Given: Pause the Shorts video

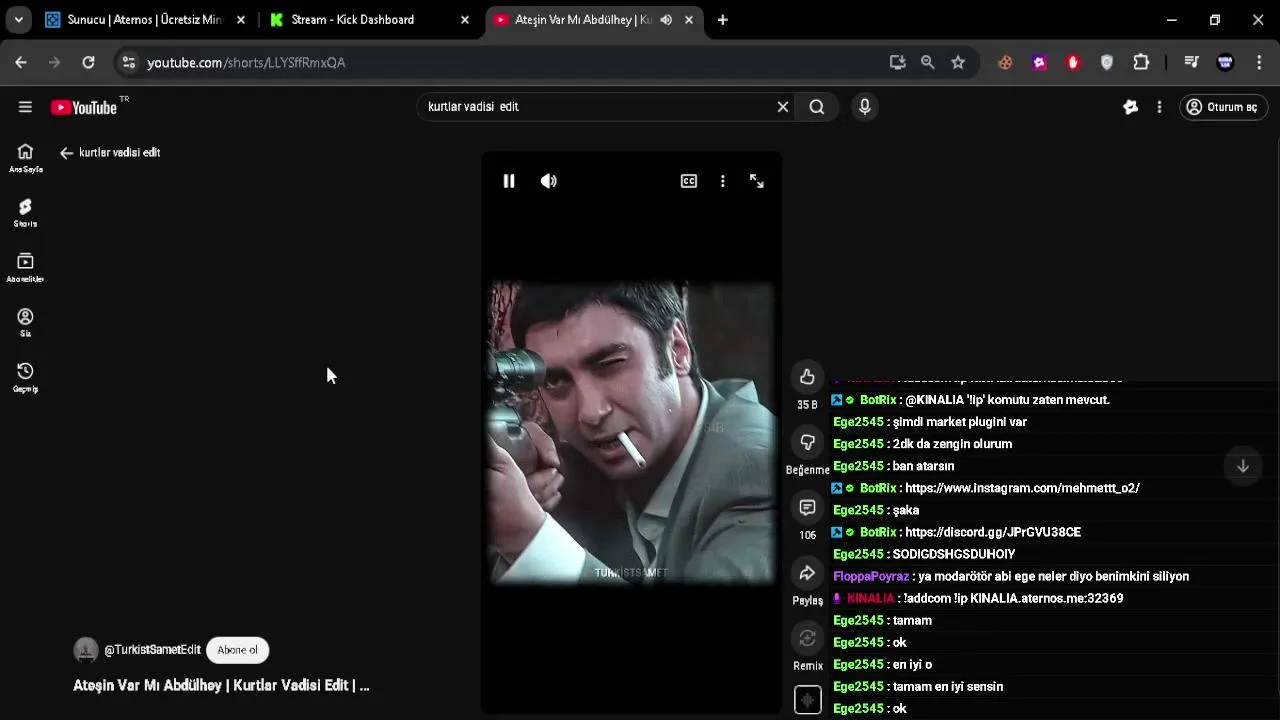Looking at the screenshot, I should tap(509, 181).
